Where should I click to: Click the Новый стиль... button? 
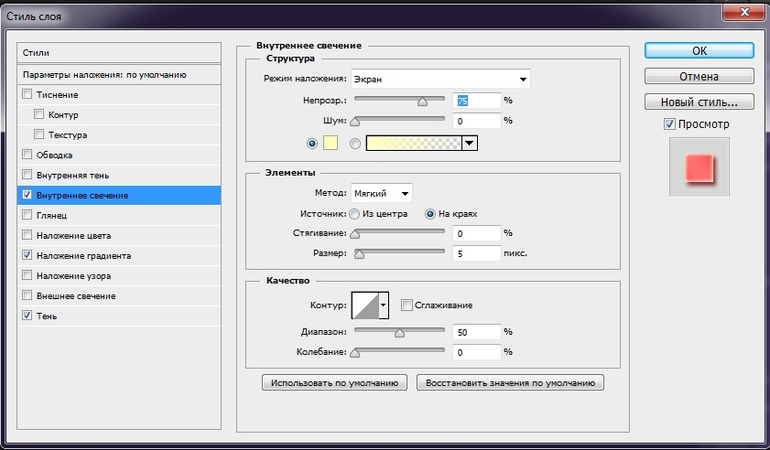point(698,101)
